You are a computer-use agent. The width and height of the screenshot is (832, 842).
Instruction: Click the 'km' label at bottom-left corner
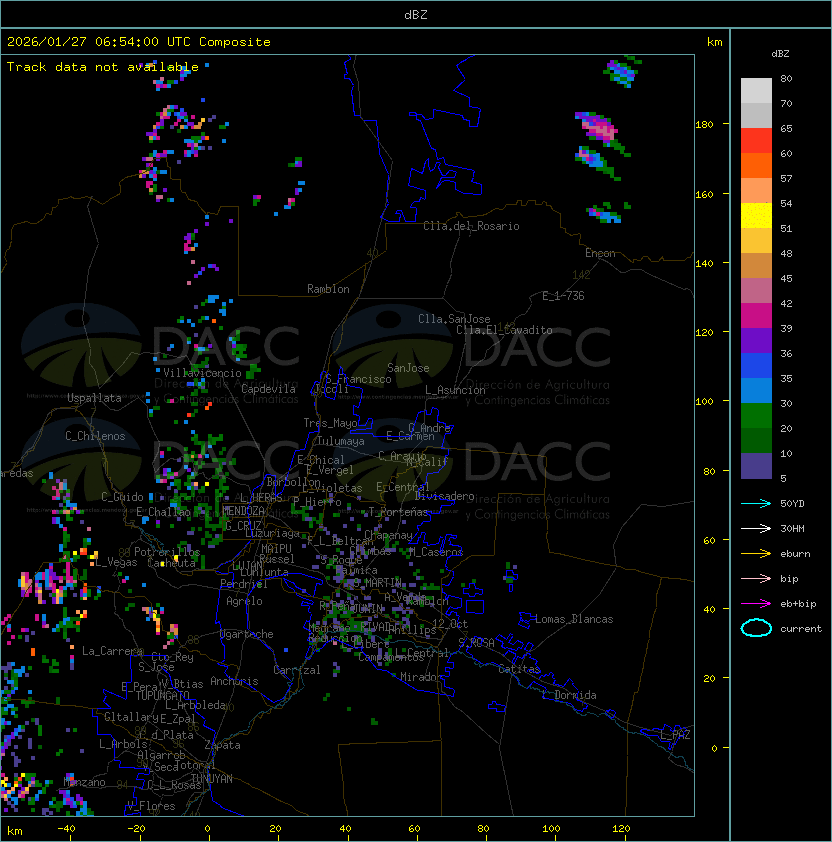point(15,831)
